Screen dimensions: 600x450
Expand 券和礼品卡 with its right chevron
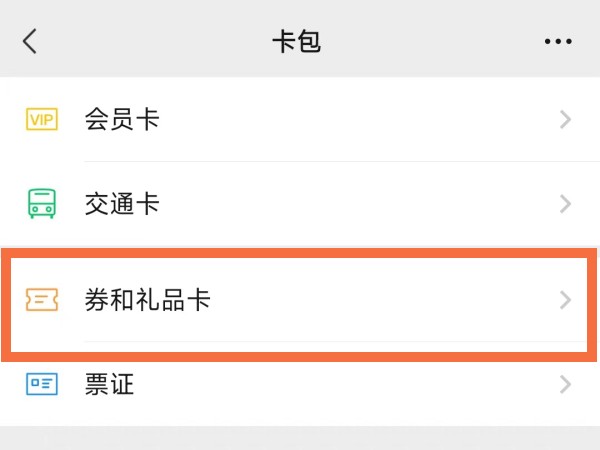[x=565, y=300]
